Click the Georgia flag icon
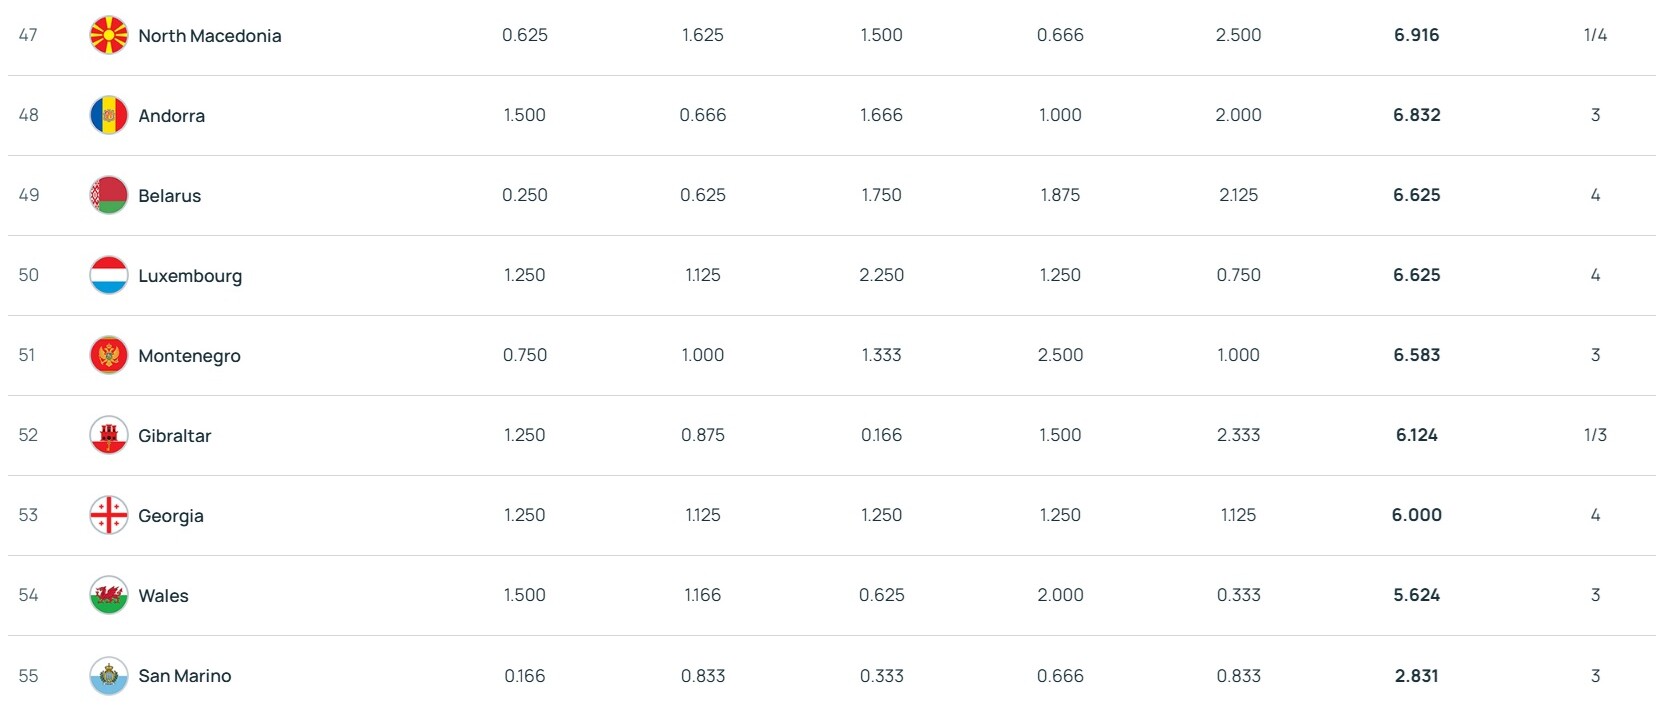Screen dimensions: 1656x719 click(108, 515)
